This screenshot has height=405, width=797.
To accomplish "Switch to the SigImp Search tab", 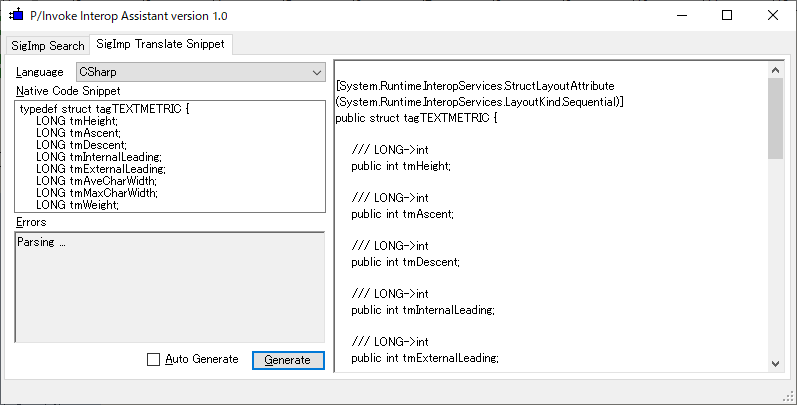I will (48, 45).
